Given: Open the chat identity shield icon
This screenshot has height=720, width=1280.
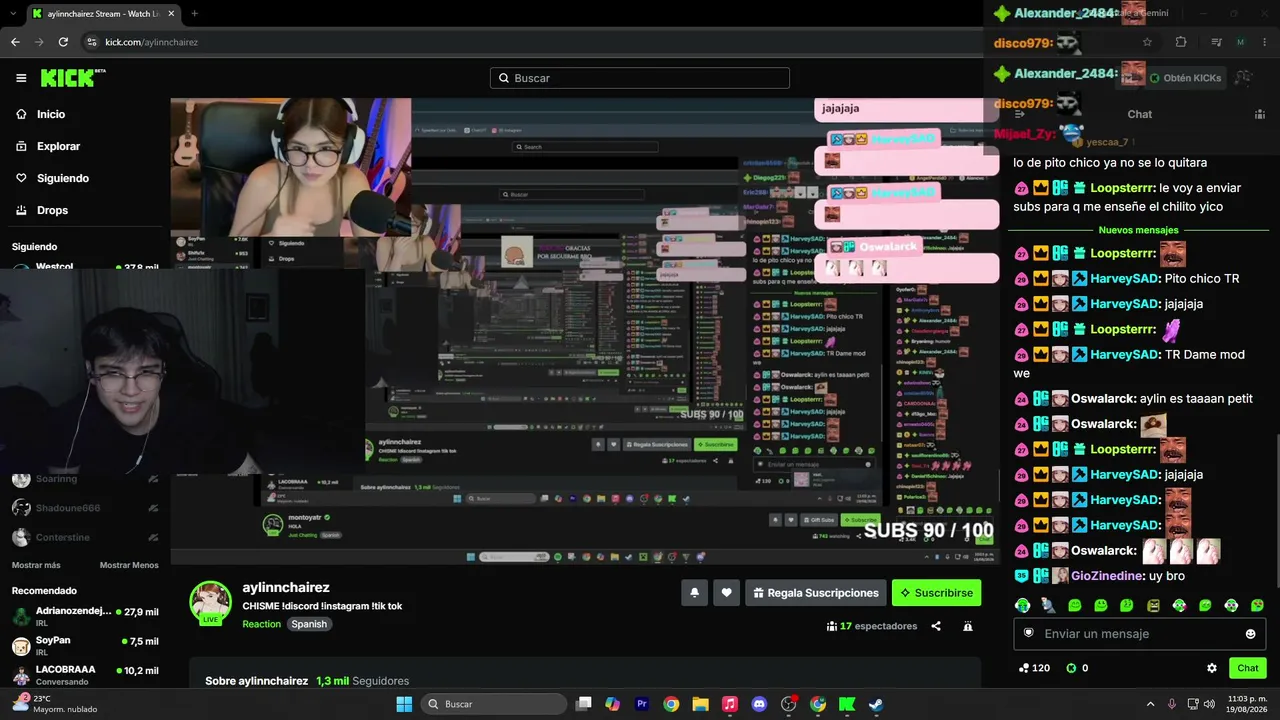Looking at the screenshot, I should (x=1028, y=633).
